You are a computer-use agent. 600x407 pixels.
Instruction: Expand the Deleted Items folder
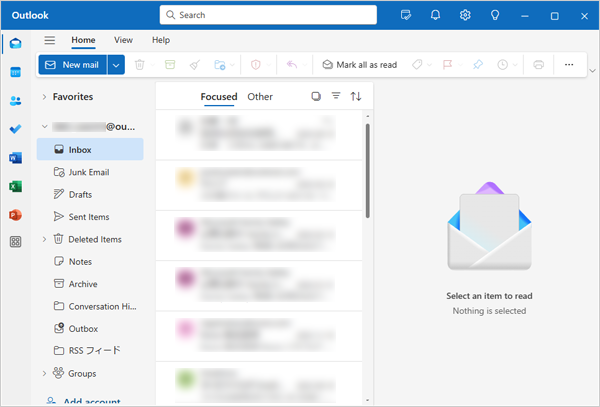point(44,239)
